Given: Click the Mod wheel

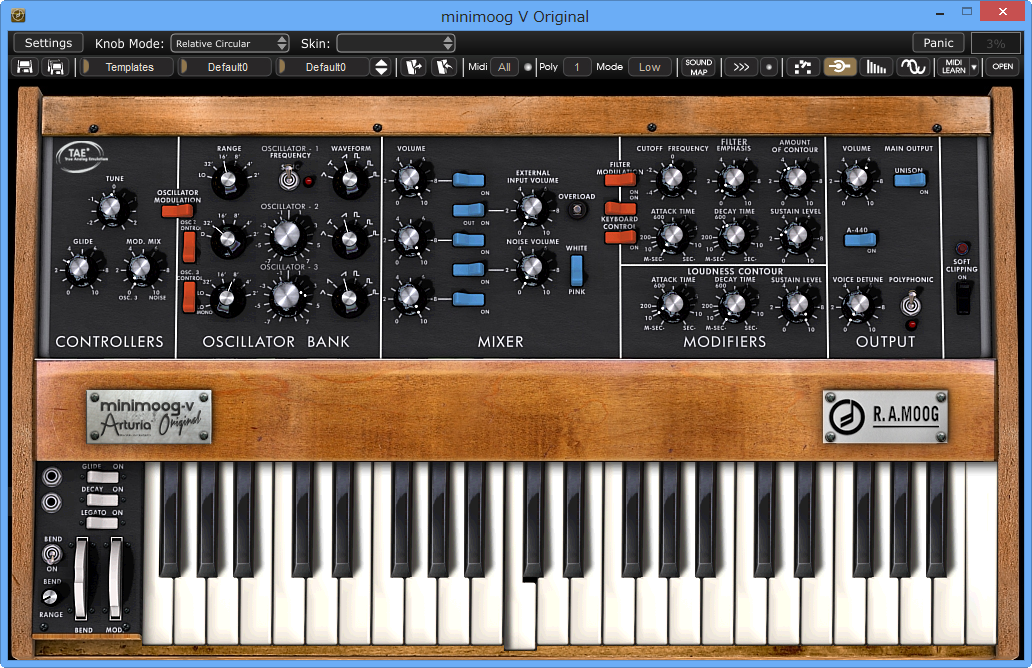Looking at the screenshot, I should (x=115, y=578).
